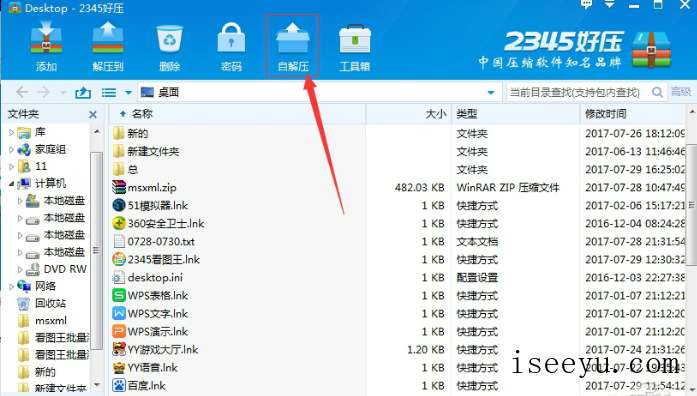Click the WinRAR ZIP 压缩文件 type cell

click(508, 188)
